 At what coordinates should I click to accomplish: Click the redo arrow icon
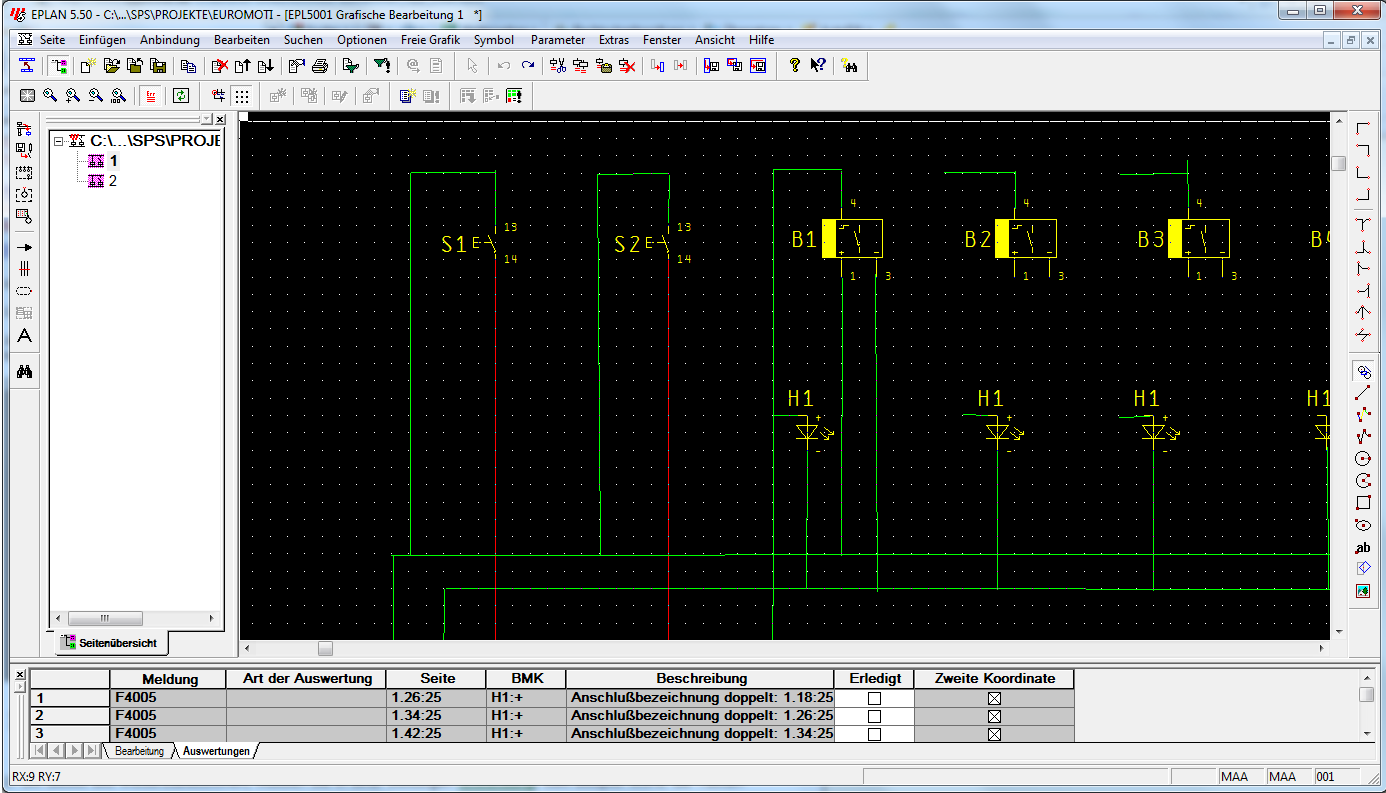(x=528, y=66)
